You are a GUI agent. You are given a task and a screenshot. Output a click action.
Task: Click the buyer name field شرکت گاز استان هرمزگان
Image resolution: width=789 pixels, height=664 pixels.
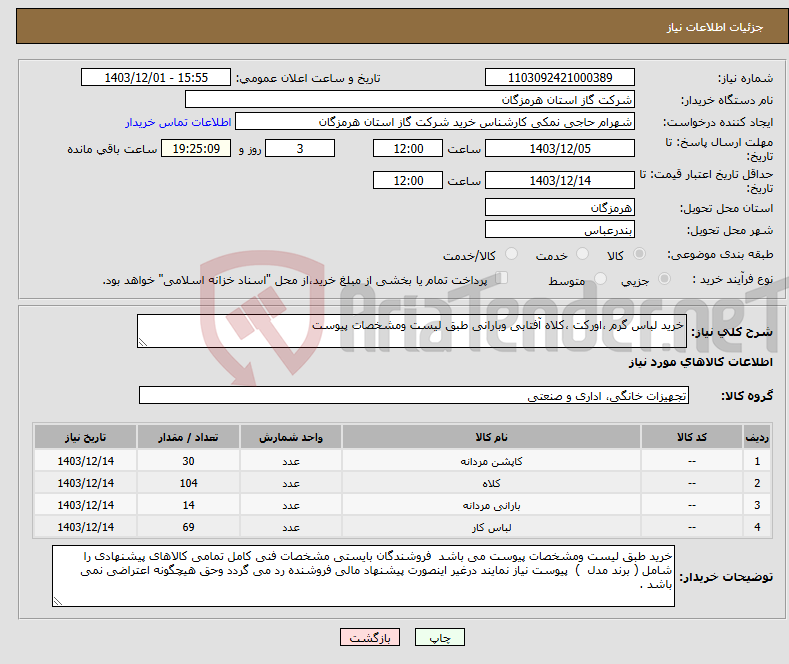point(410,100)
